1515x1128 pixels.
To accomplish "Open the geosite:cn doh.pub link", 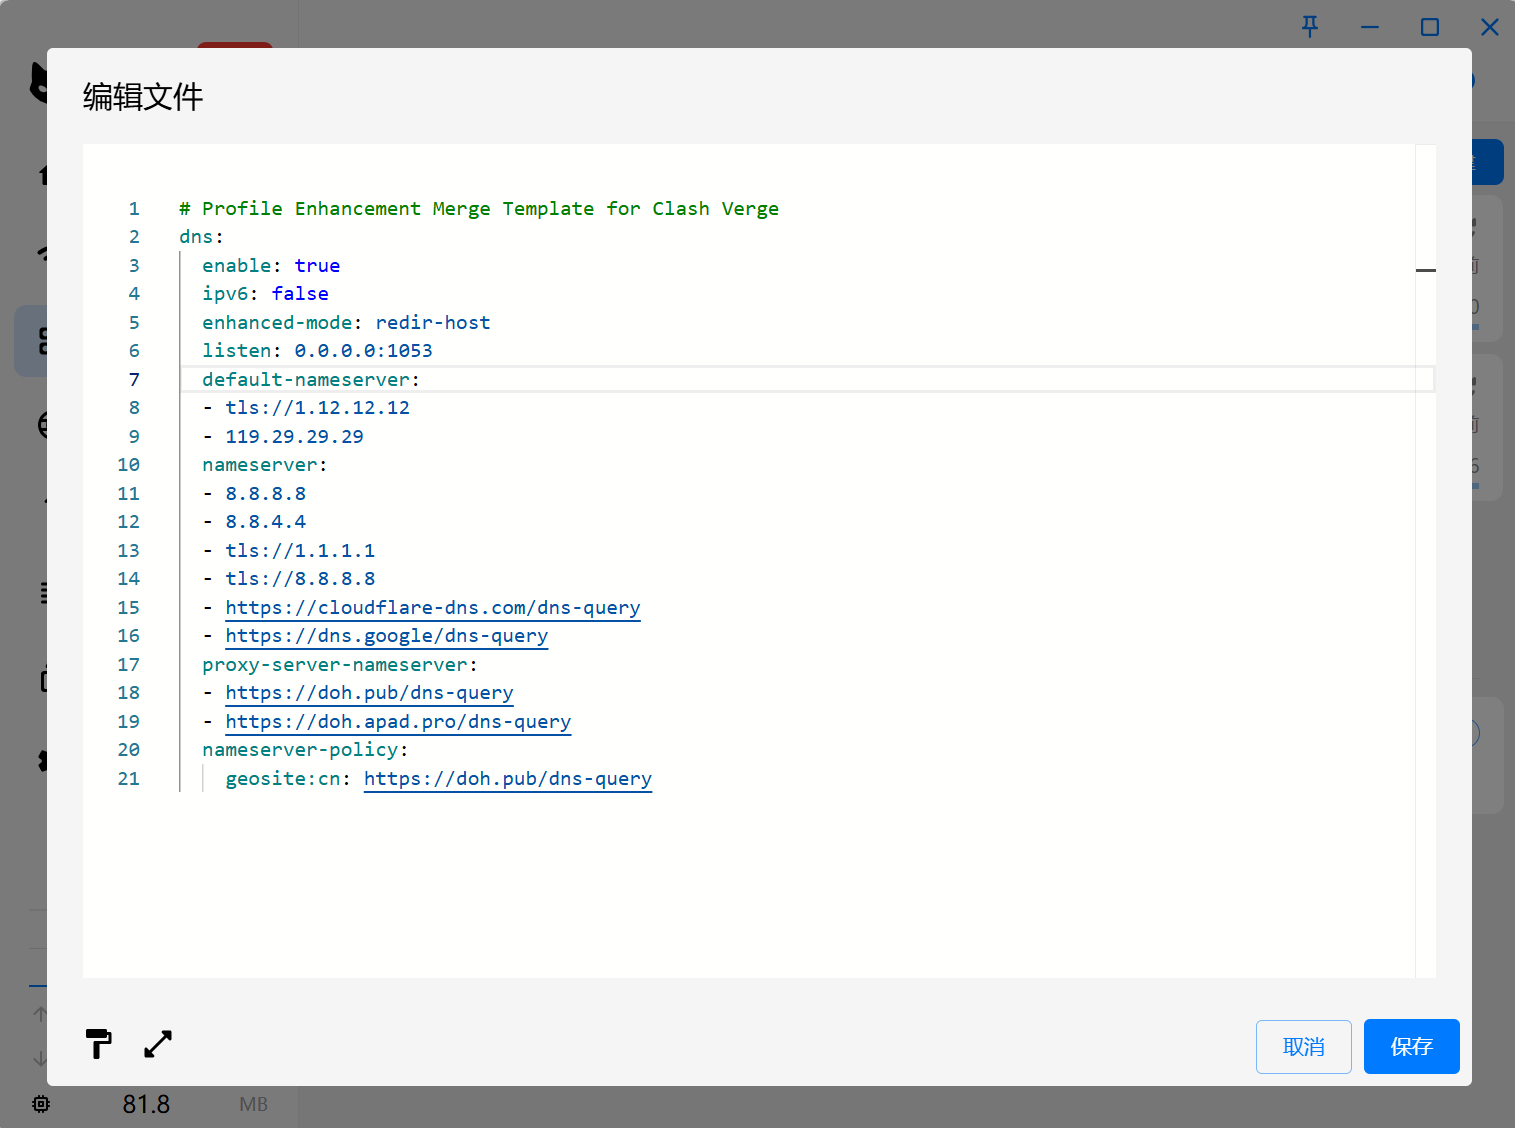I will tap(508, 779).
